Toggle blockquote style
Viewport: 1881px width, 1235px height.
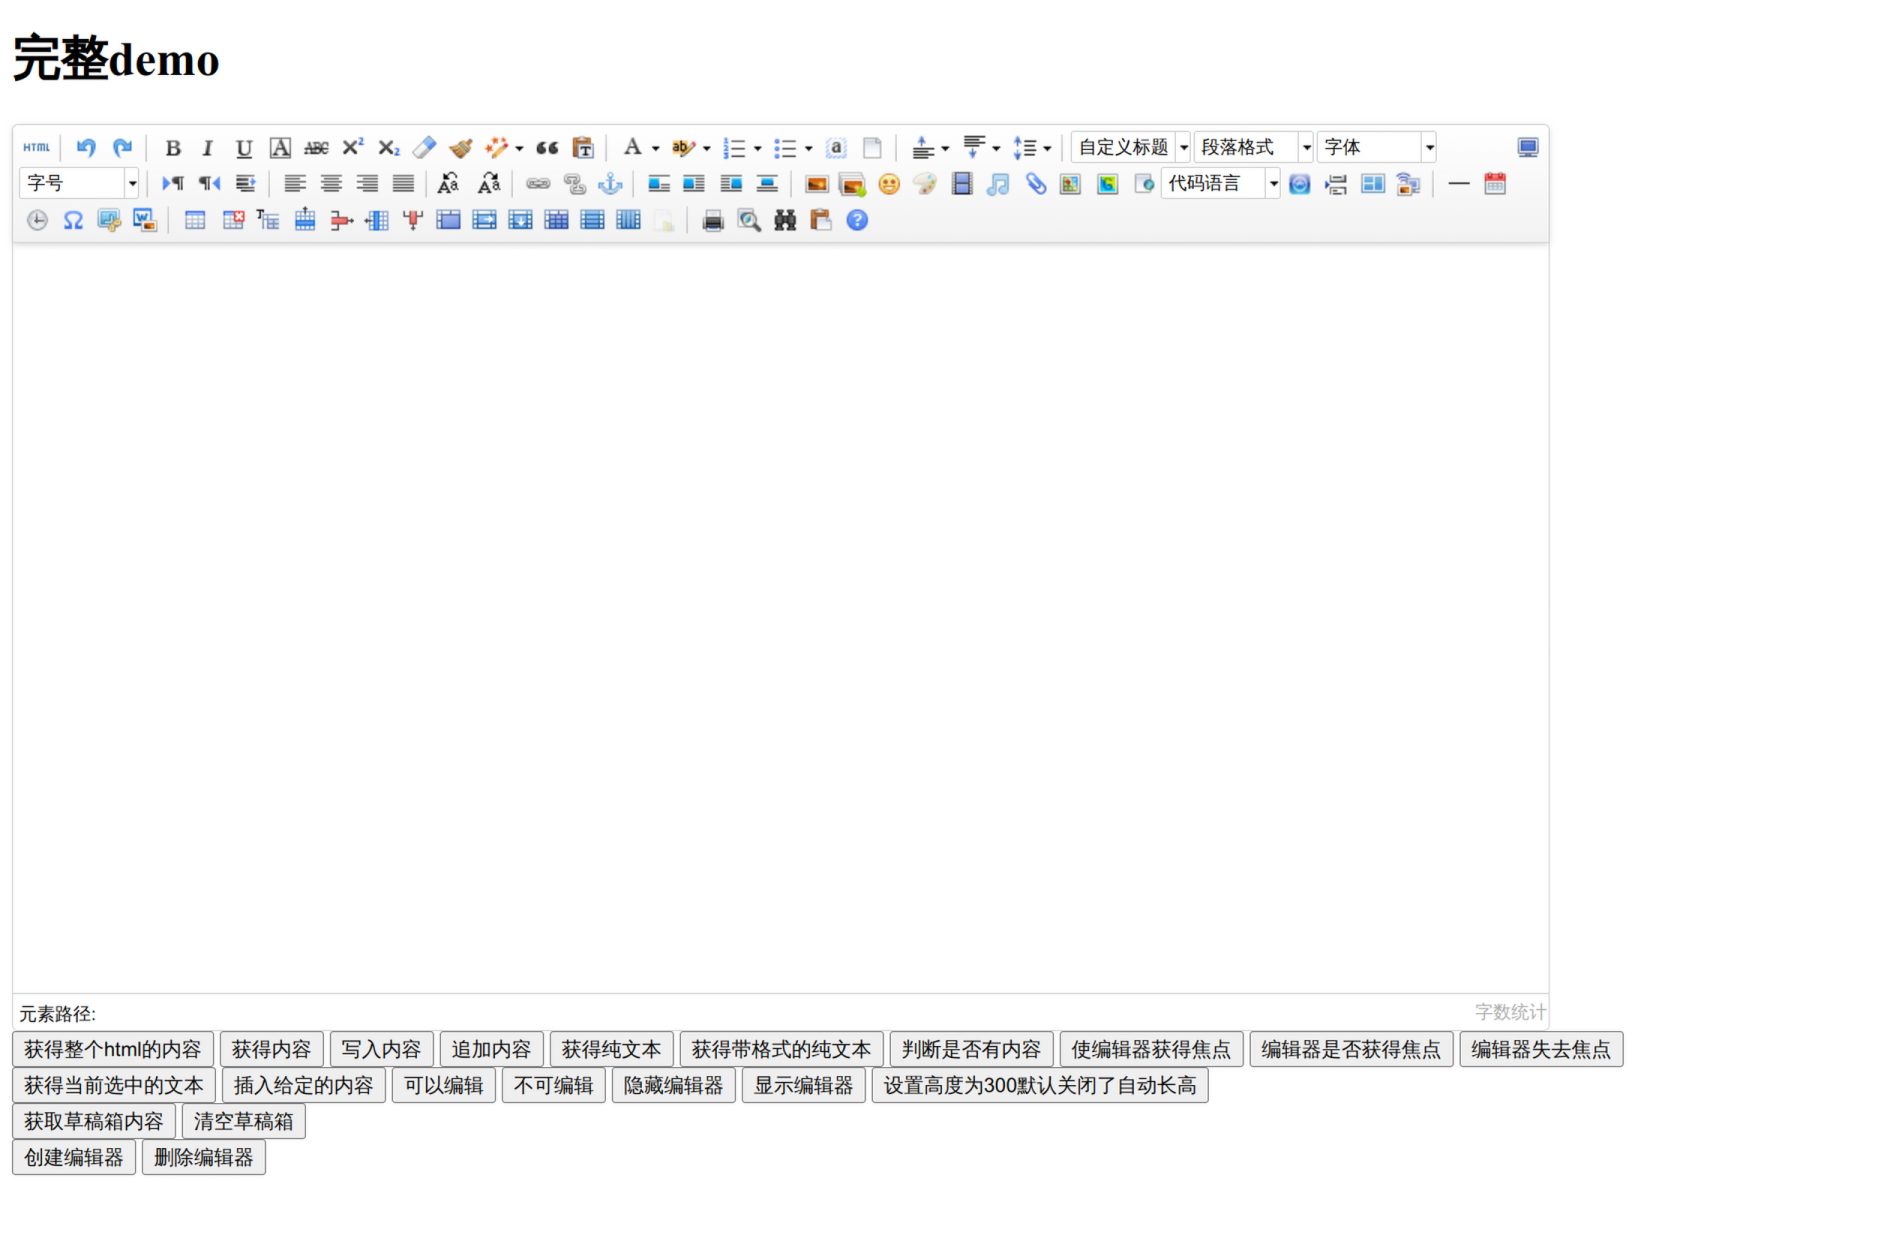click(547, 148)
